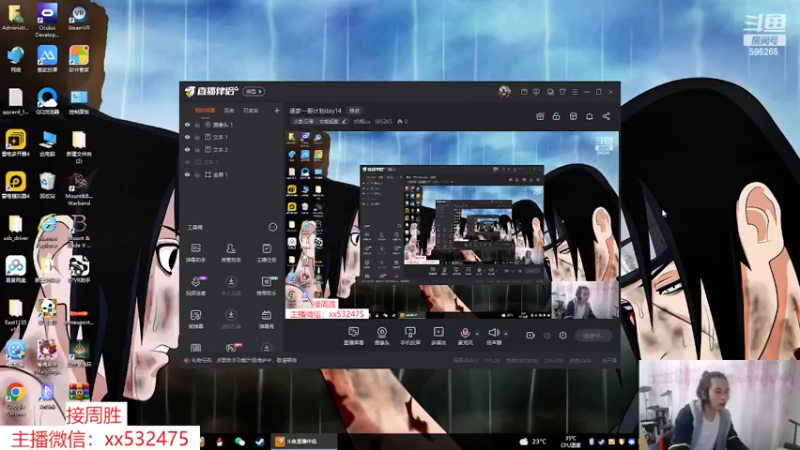
Task: Lock the 摄像头 1 source
Action: (197, 124)
